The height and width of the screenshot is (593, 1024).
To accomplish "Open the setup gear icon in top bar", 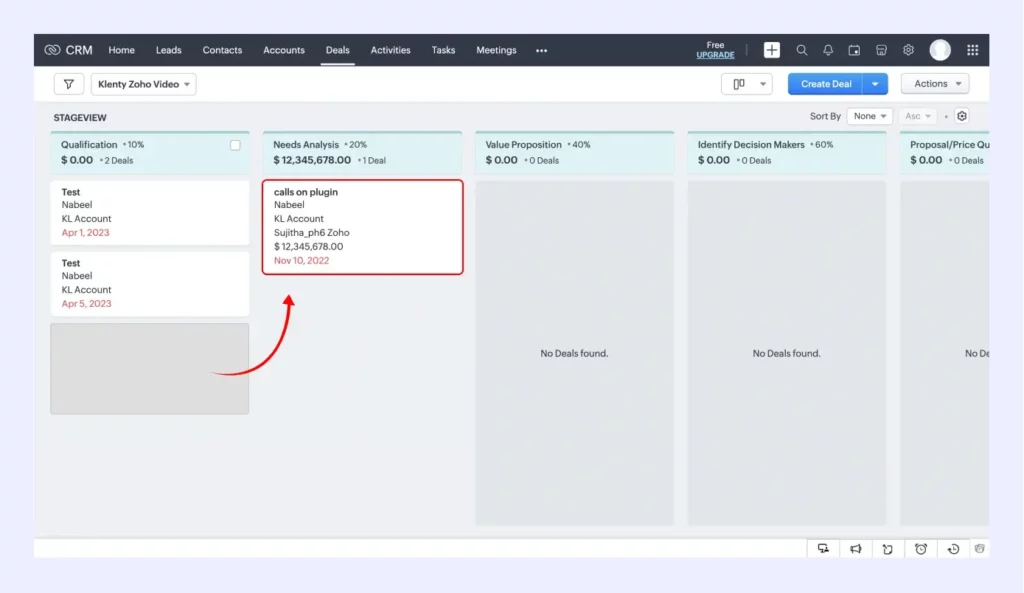I will click(908, 50).
